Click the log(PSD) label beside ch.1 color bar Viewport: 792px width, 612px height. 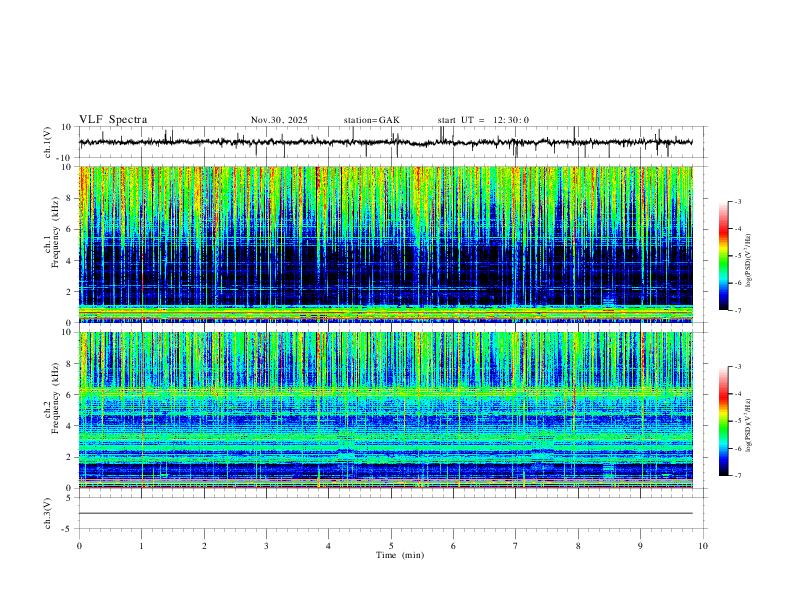(749, 260)
